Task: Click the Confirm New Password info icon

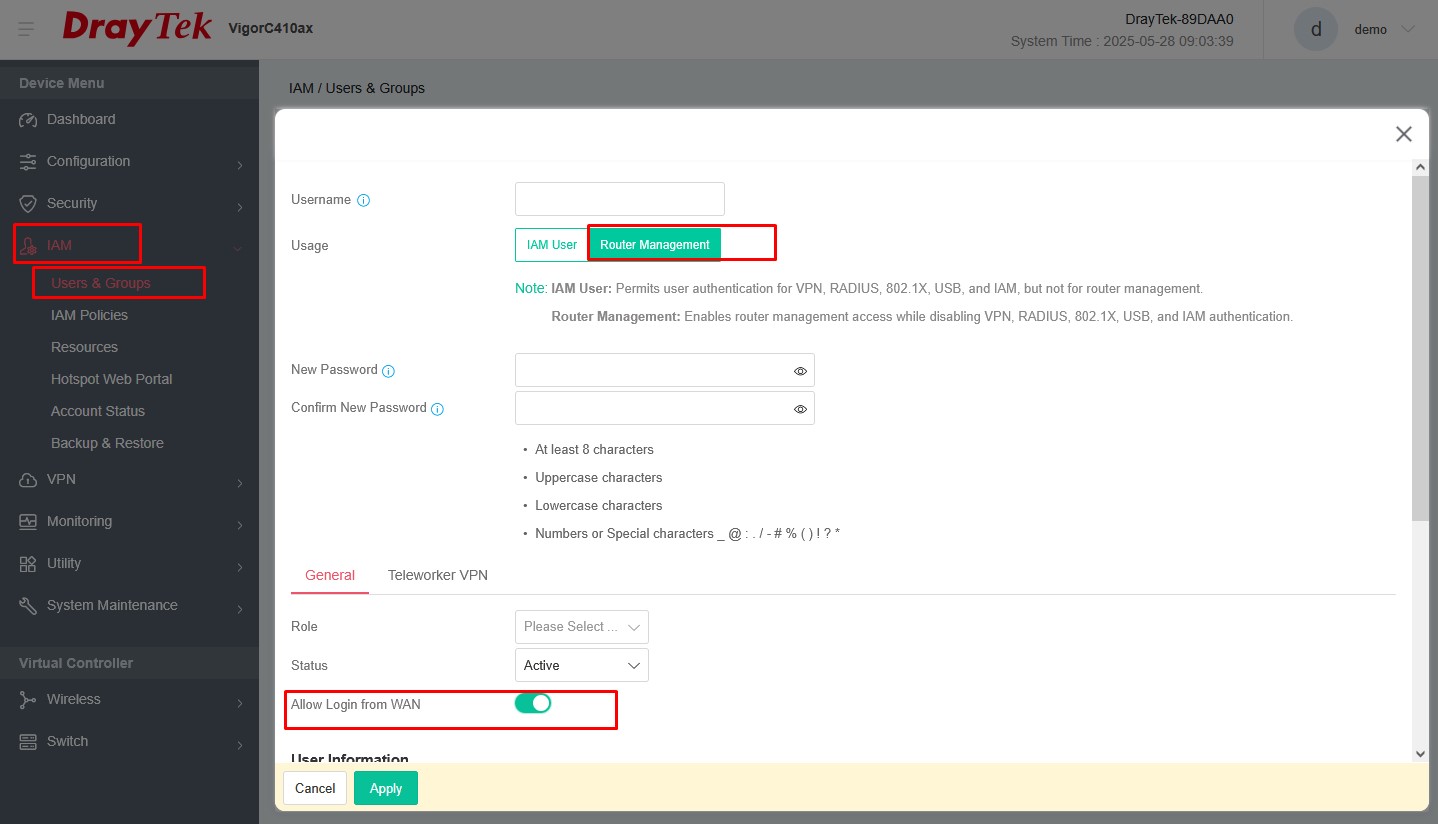Action: [437, 409]
